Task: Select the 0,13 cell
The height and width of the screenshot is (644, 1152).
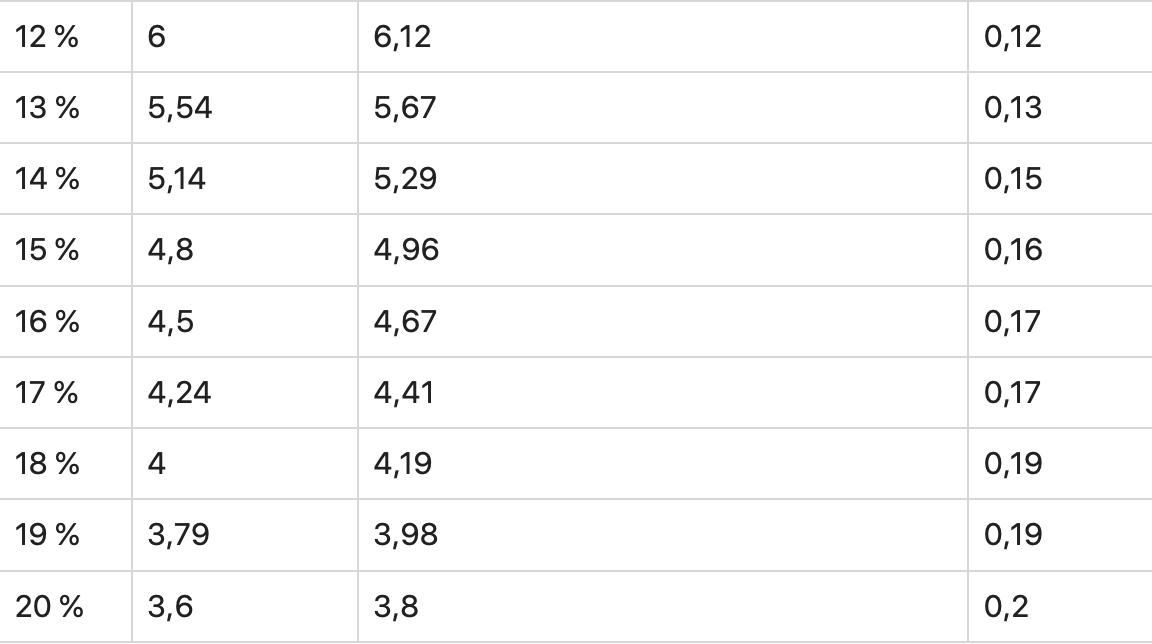Action: [x=1013, y=108]
